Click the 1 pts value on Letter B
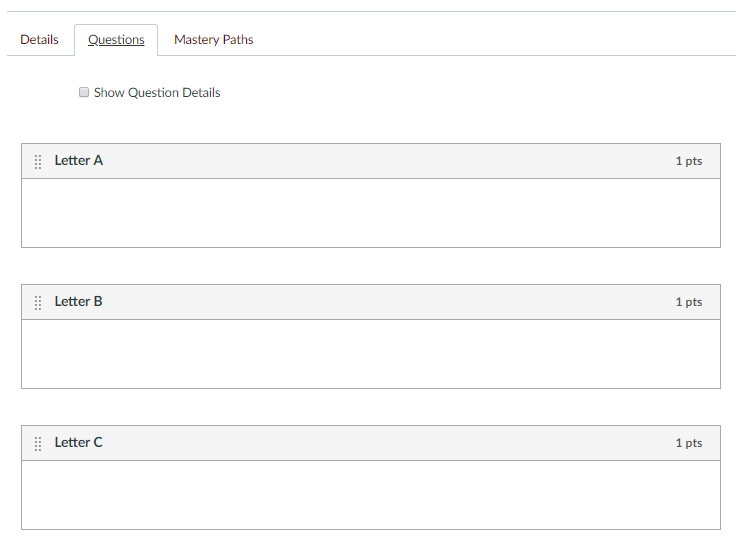This screenshot has height=543, width=749. click(688, 302)
